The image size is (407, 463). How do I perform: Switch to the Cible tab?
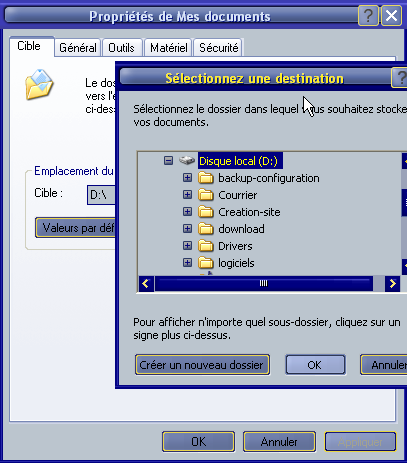(31, 46)
